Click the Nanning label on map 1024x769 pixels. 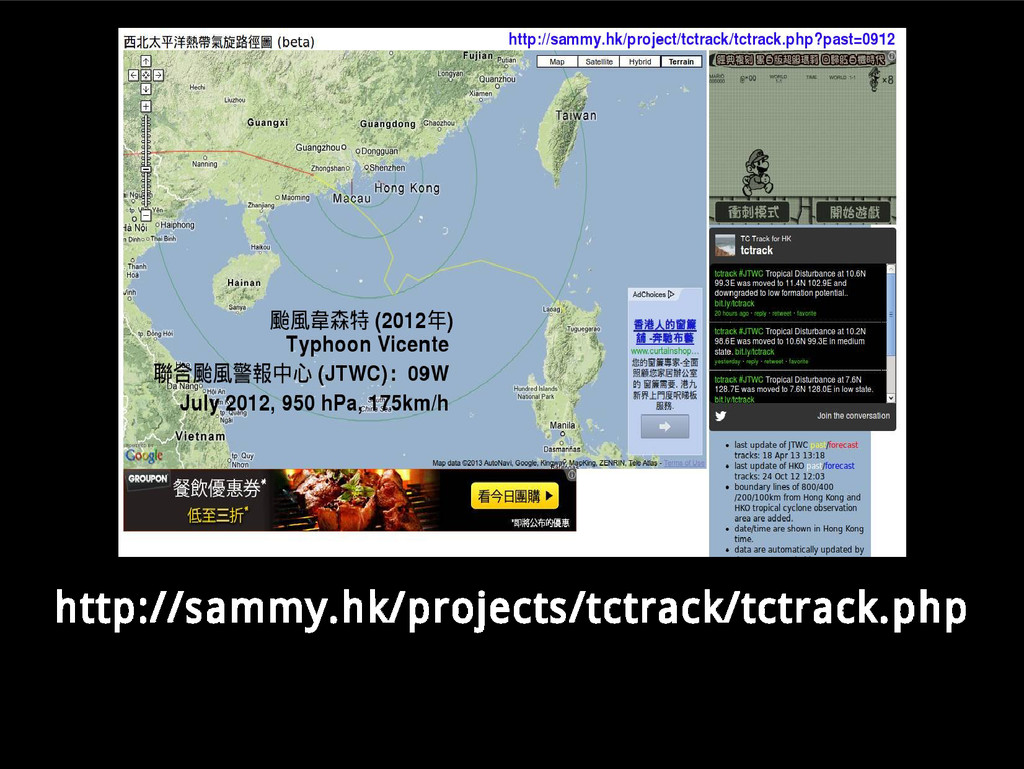(x=204, y=164)
